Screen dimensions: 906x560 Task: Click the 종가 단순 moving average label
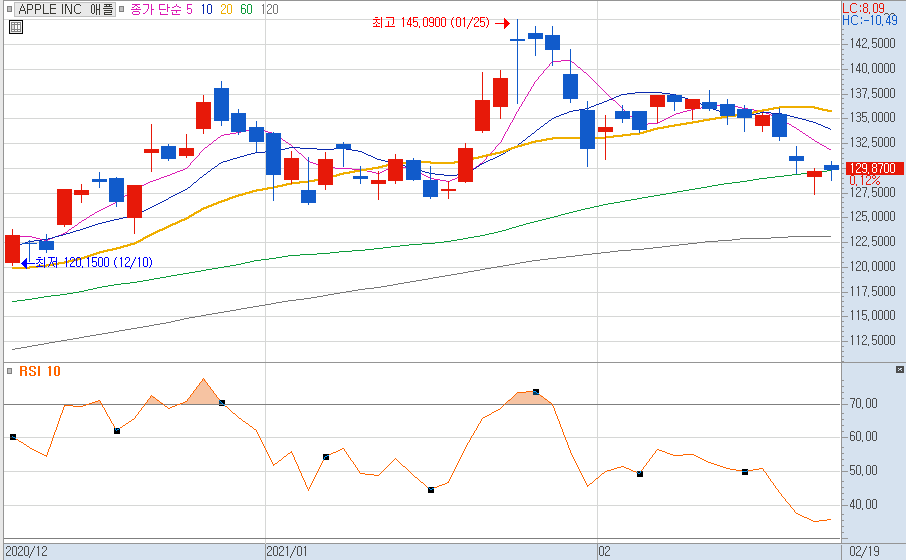(x=154, y=9)
